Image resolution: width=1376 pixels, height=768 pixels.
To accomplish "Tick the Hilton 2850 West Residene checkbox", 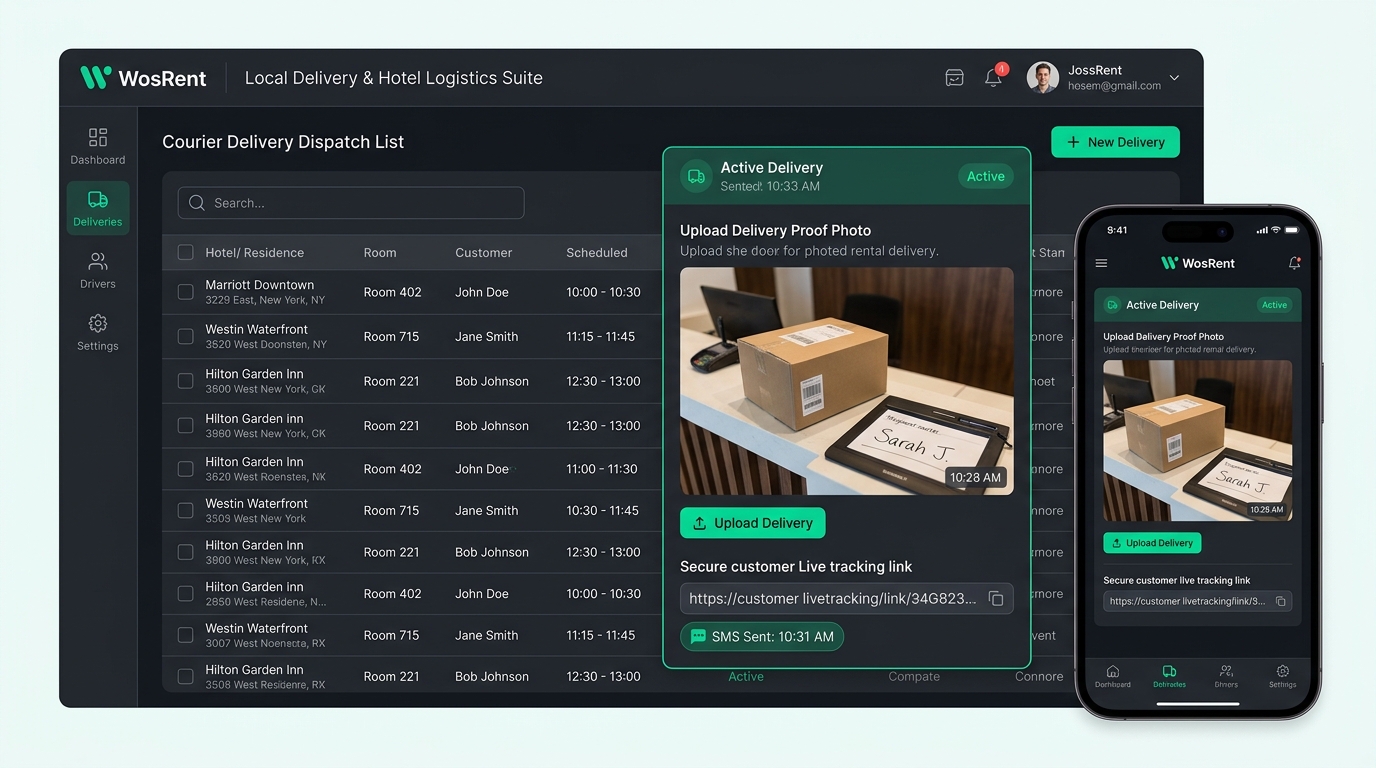I will tap(185, 593).
